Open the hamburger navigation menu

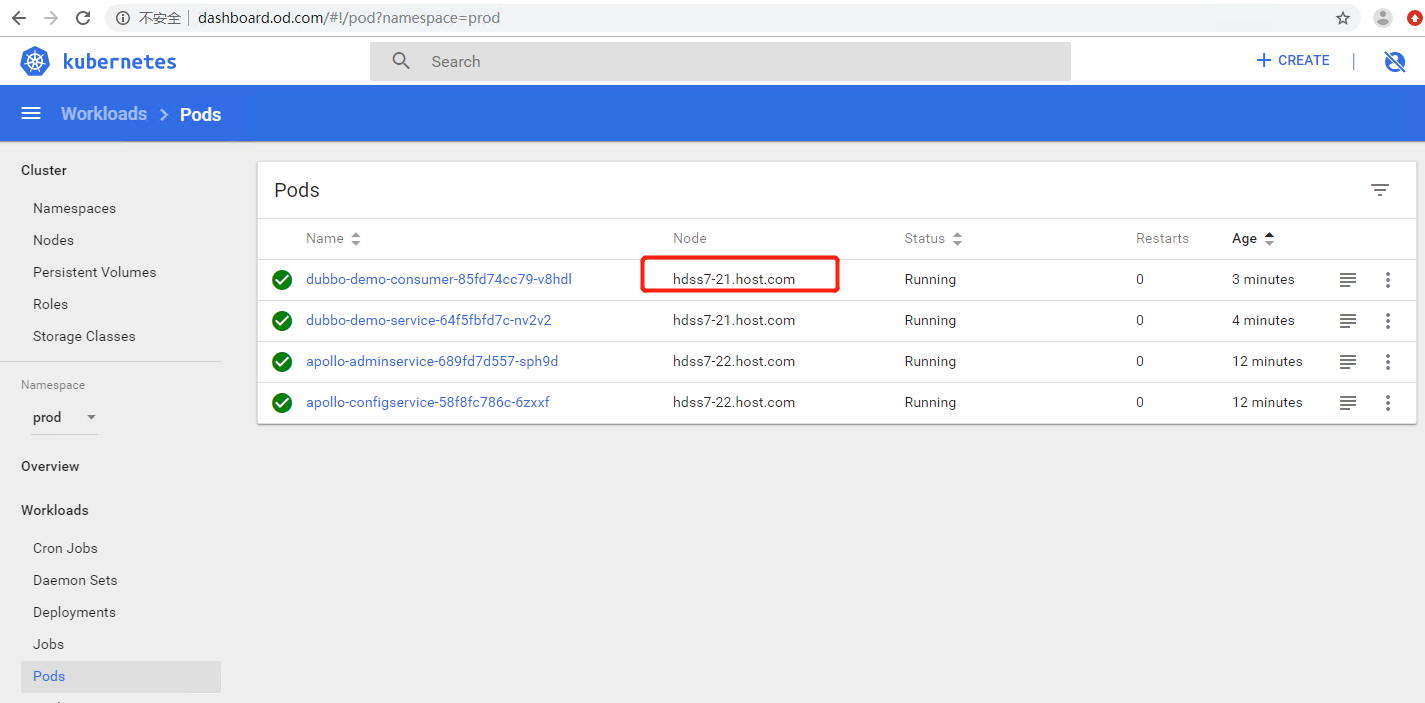(x=31, y=114)
